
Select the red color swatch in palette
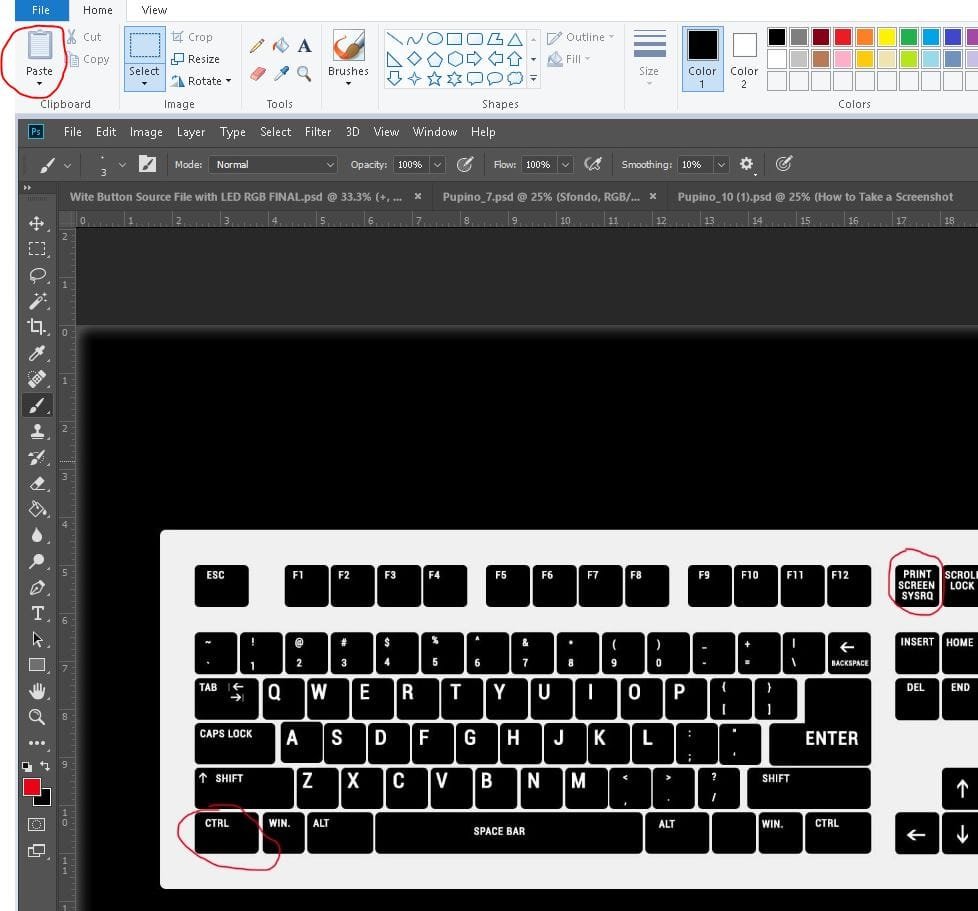coord(843,37)
